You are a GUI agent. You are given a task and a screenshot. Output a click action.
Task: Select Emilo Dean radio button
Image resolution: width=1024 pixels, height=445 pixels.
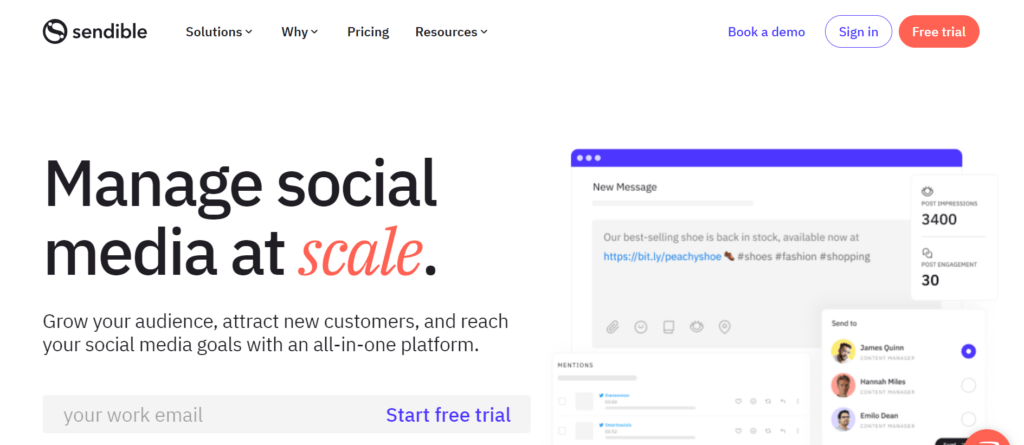coord(968,420)
